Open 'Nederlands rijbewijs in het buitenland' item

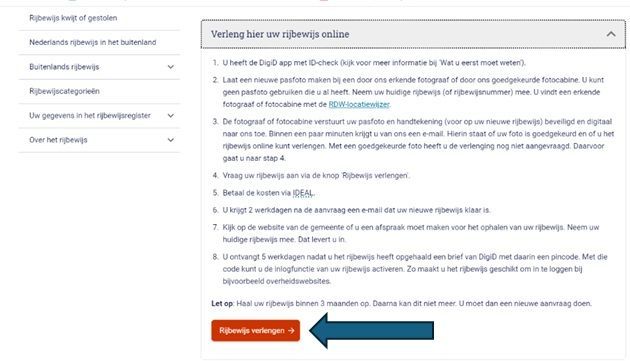pyautogui.click(x=93, y=42)
